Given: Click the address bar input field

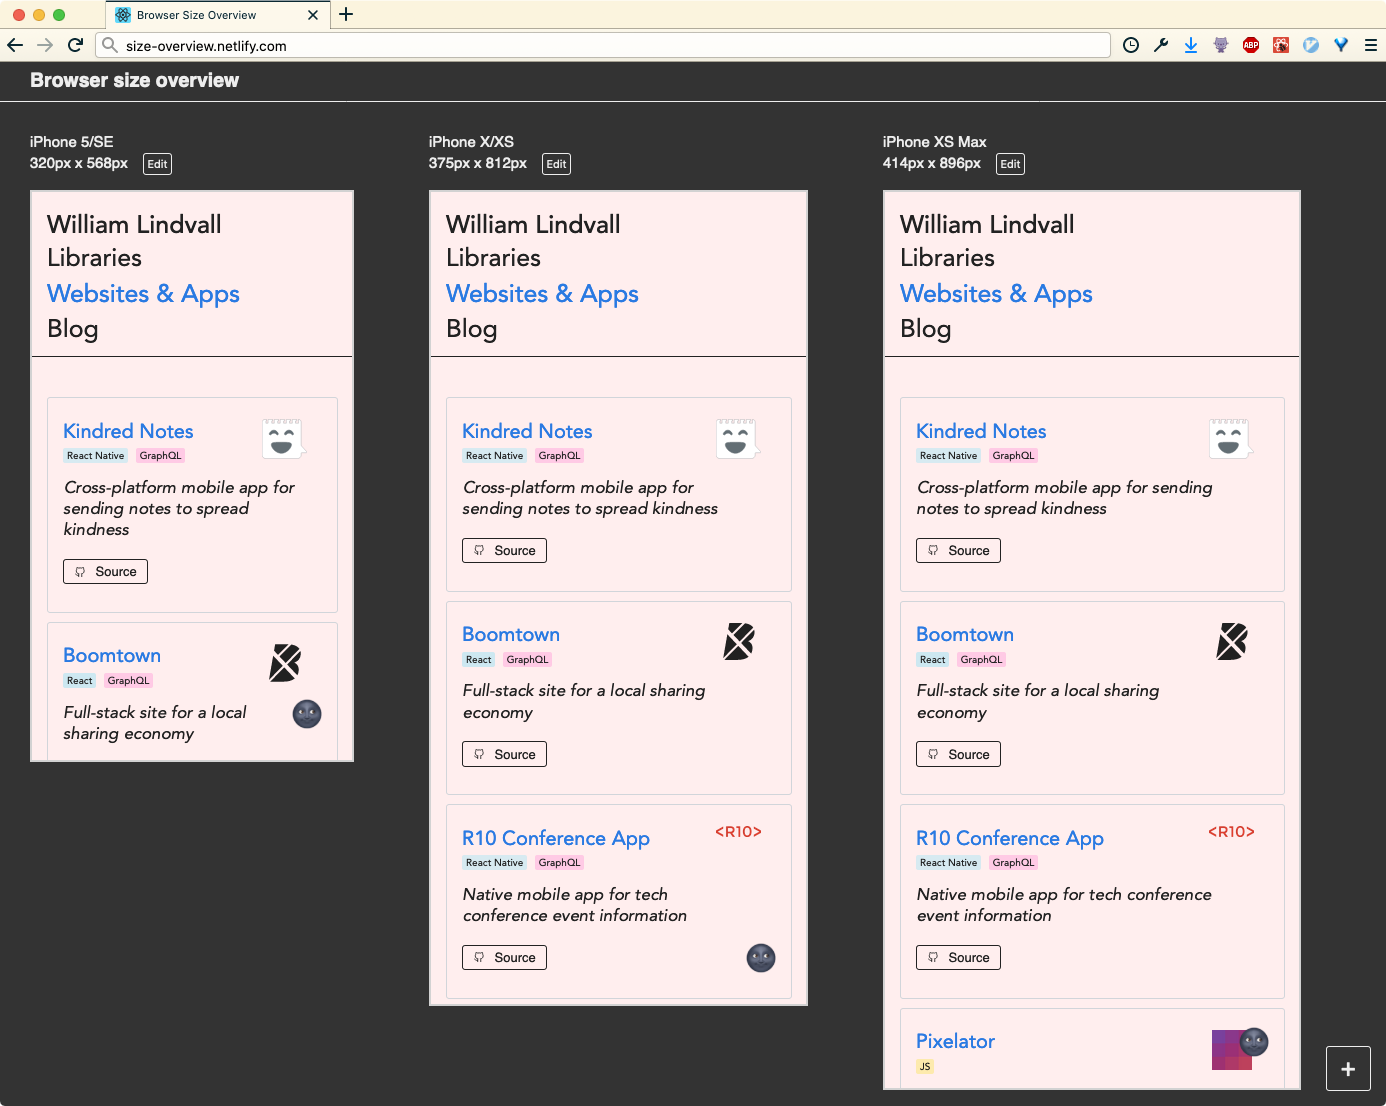Looking at the screenshot, I should click(x=400, y=45).
